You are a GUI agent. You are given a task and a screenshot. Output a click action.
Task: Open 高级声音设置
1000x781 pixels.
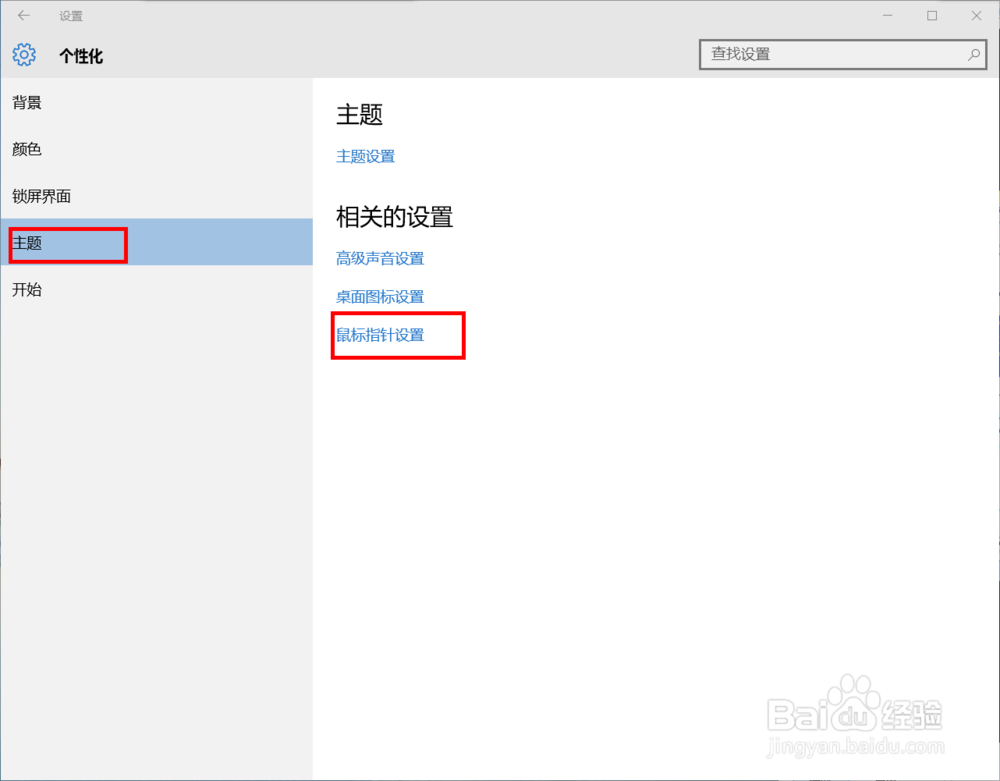381,257
